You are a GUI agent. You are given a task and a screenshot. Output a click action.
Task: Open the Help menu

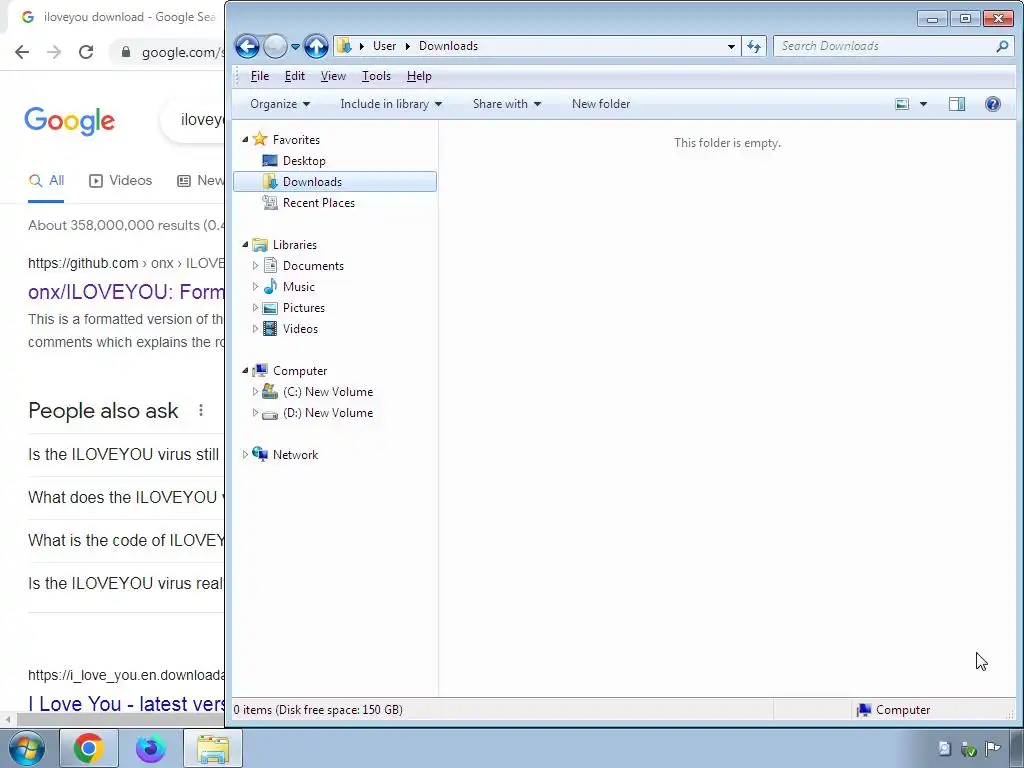419,76
